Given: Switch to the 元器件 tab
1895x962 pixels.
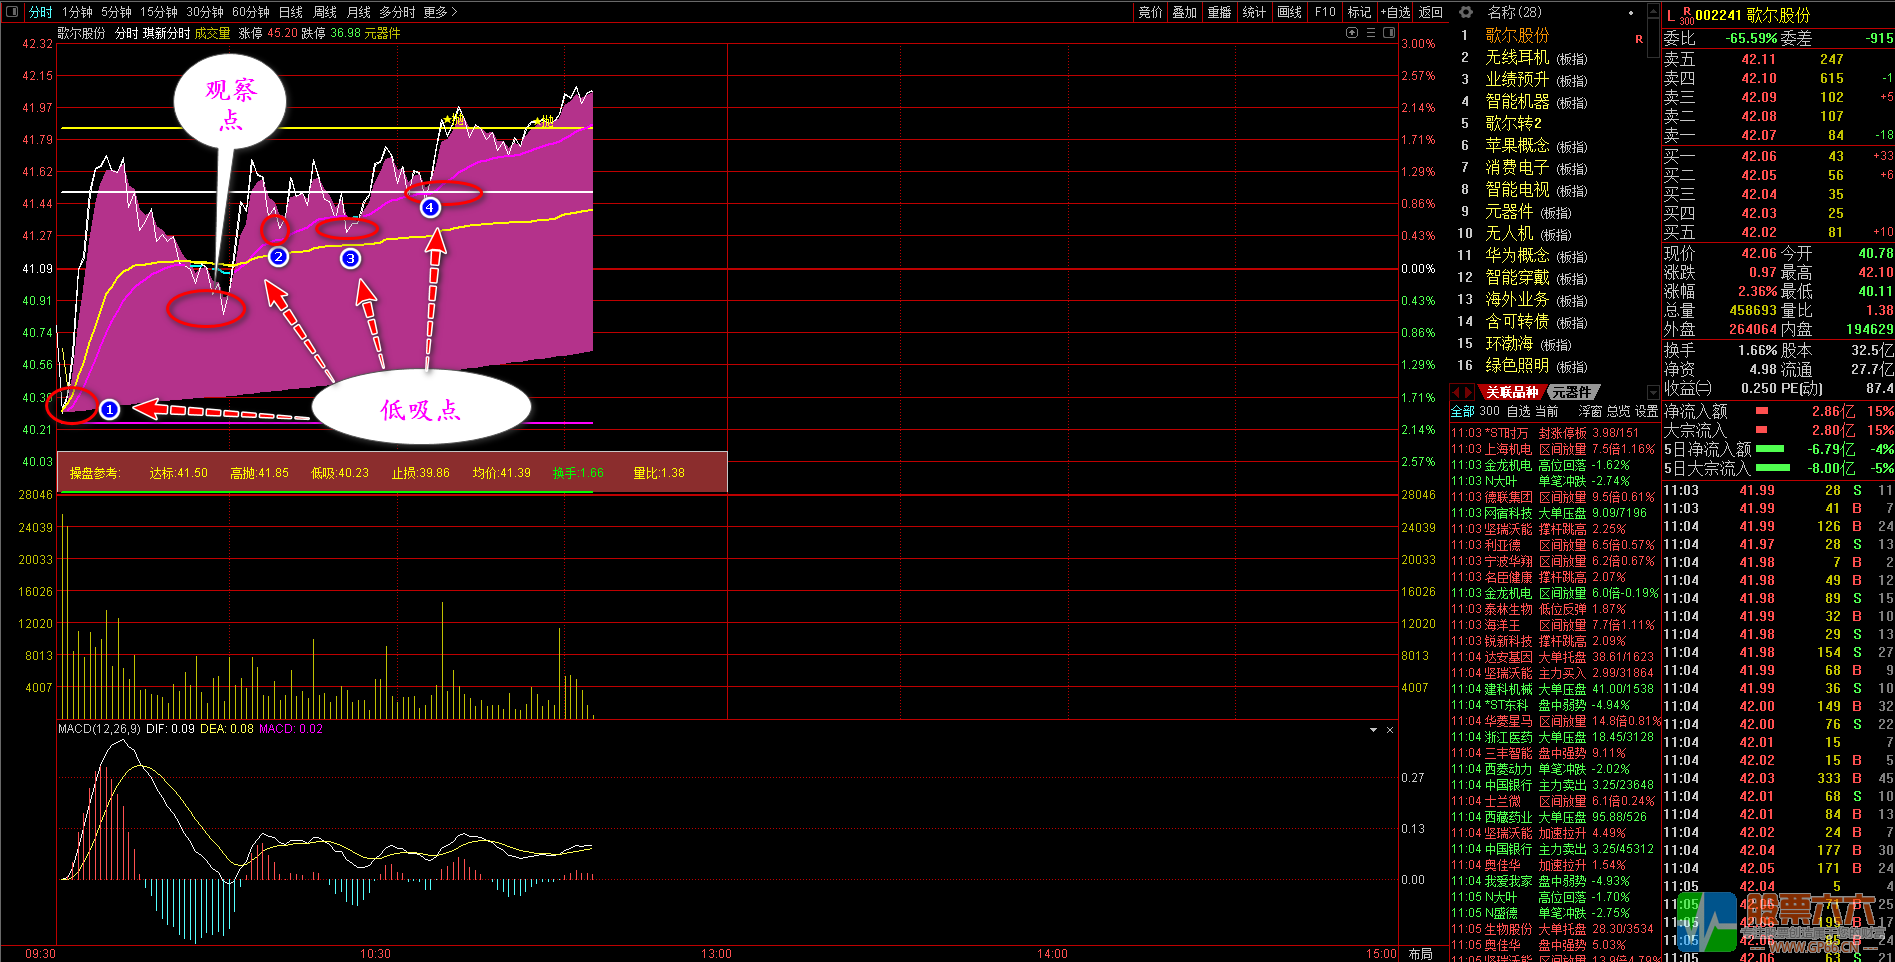Looking at the screenshot, I should [x=1572, y=392].
